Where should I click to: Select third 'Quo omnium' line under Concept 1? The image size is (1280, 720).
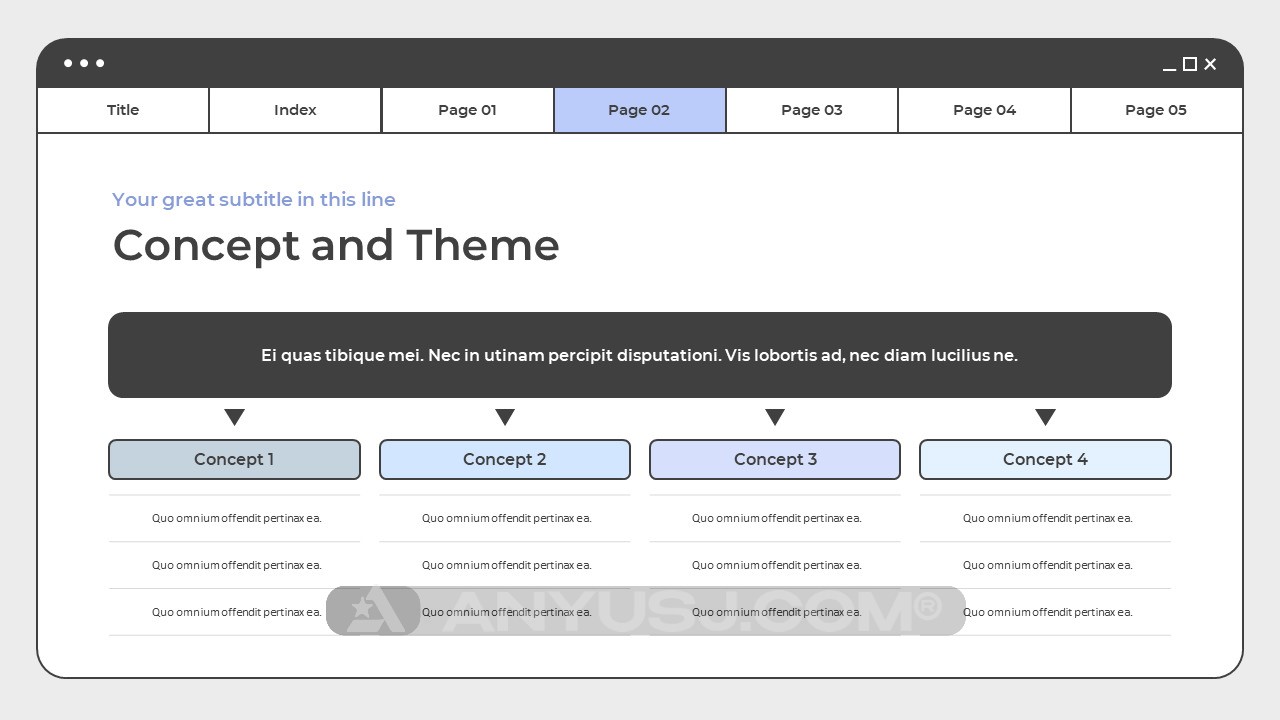pos(237,612)
